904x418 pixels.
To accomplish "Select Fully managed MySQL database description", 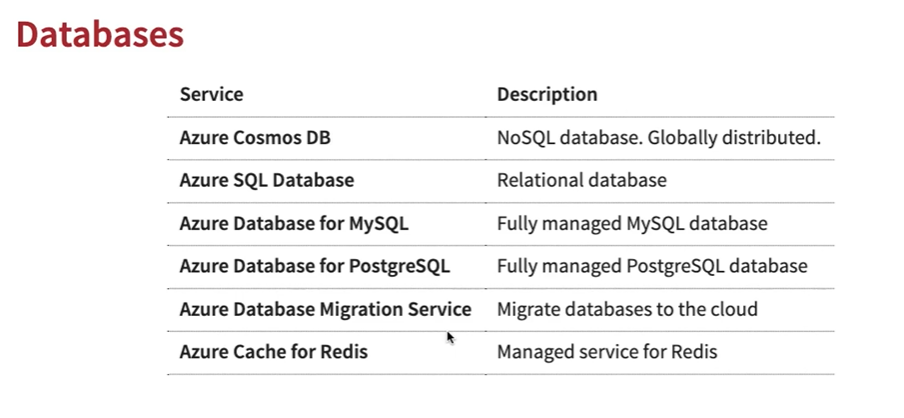I will pos(632,223).
